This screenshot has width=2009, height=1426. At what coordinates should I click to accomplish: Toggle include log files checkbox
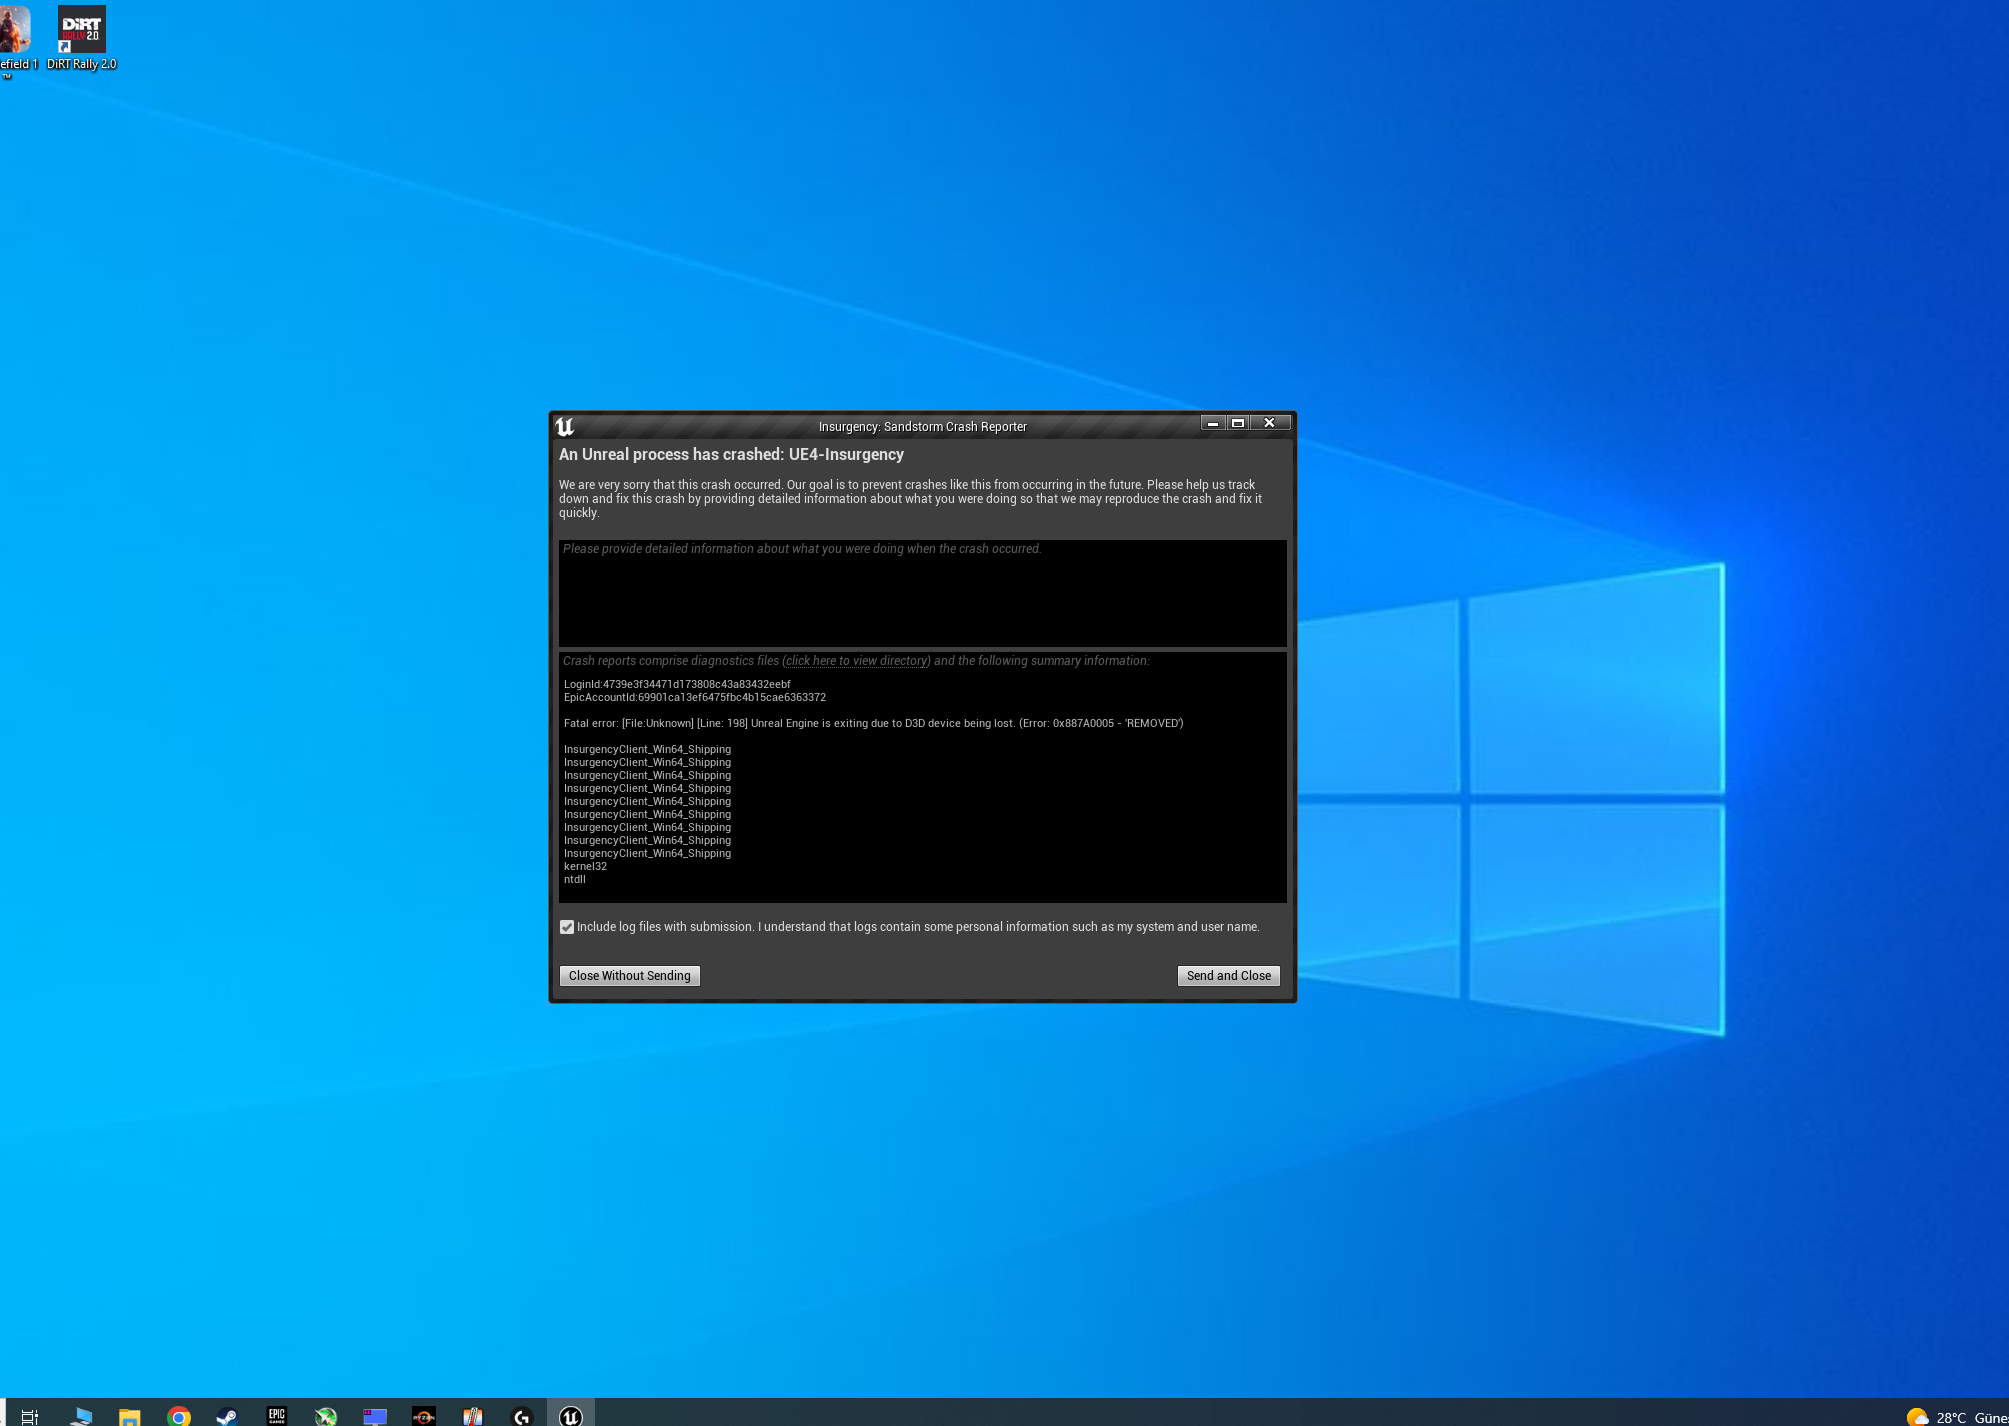(566, 928)
